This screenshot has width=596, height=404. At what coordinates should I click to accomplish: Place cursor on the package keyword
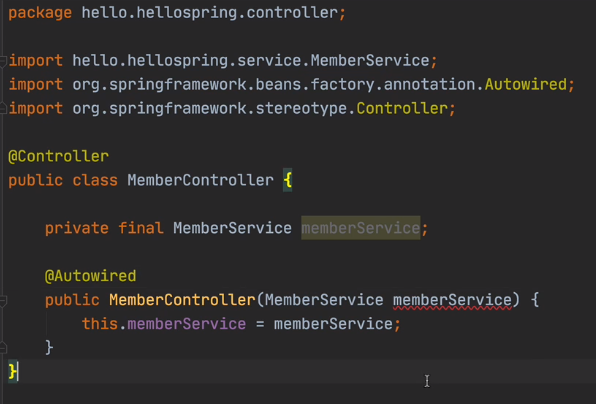40,13
